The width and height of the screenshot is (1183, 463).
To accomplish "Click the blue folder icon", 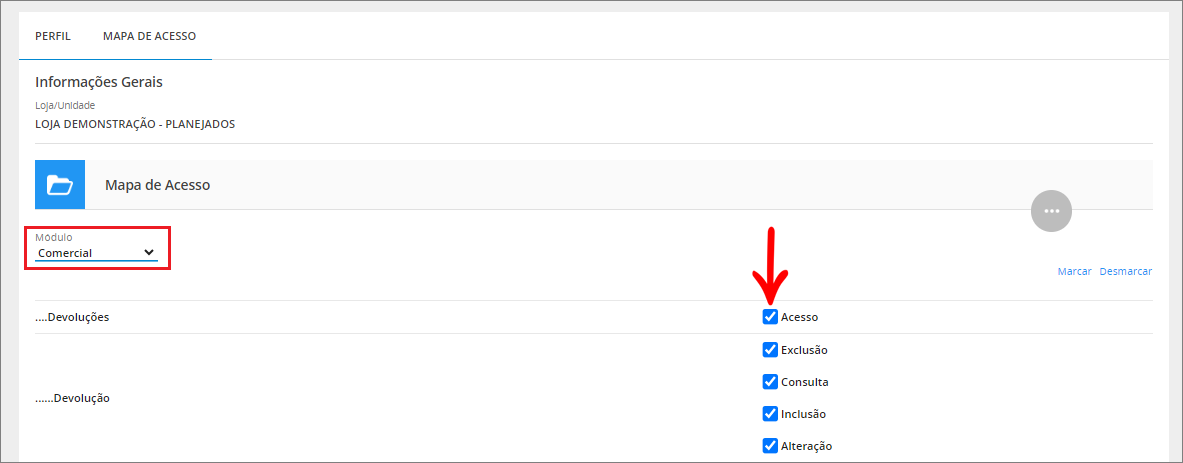I will point(60,184).
